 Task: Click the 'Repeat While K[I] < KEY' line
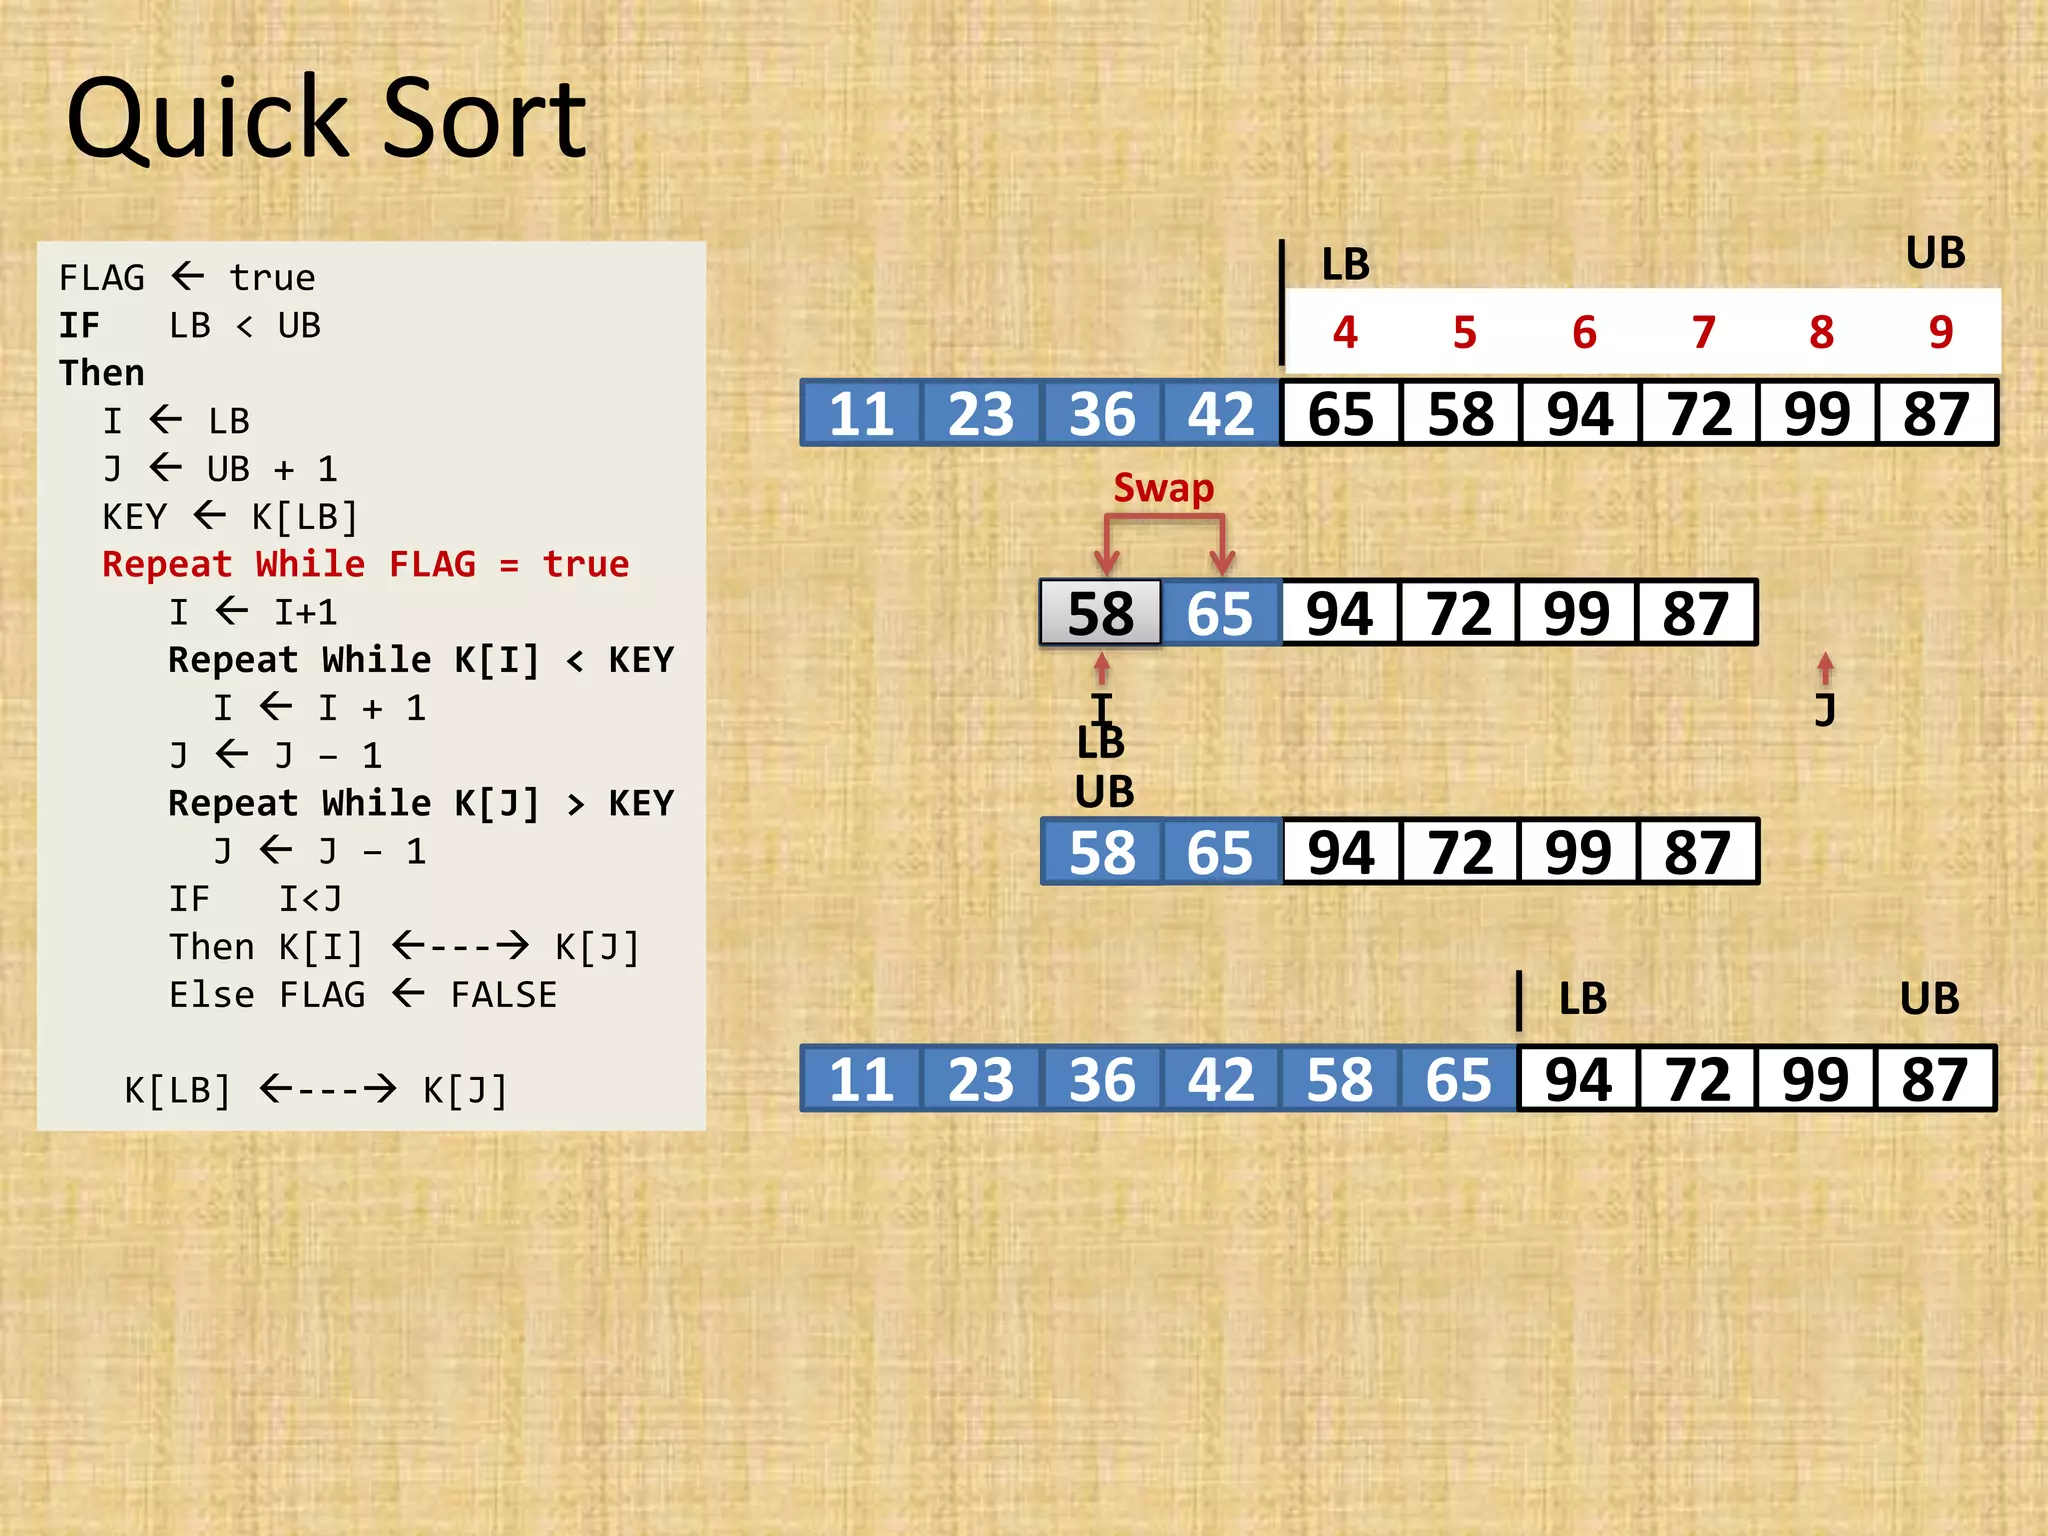click(x=420, y=660)
